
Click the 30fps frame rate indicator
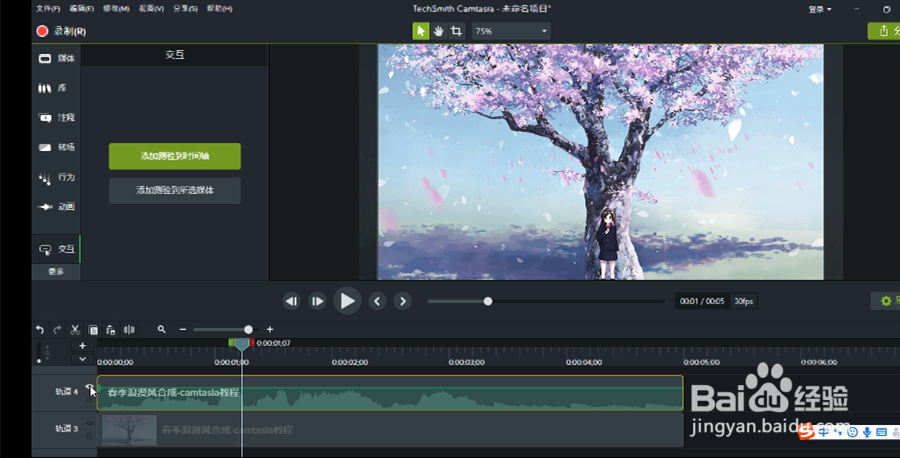[x=743, y=301]
